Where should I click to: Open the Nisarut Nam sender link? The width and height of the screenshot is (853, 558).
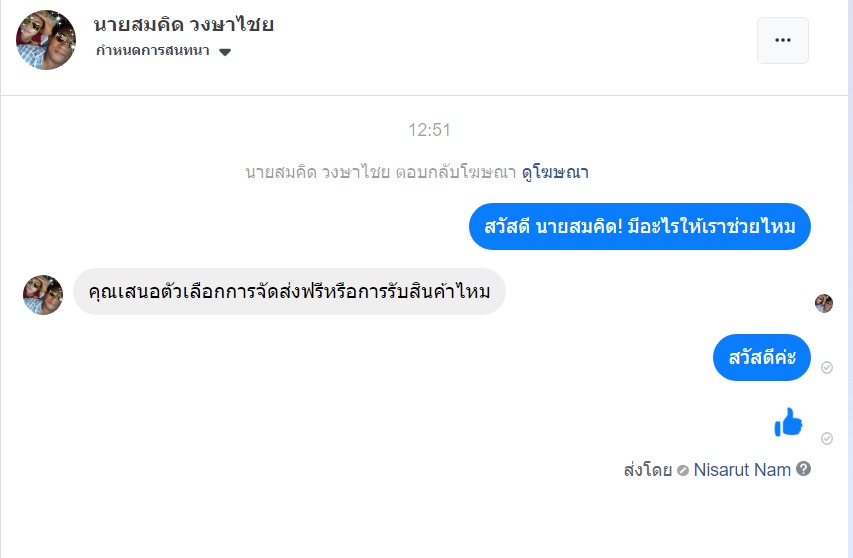[x=742, y=469]
